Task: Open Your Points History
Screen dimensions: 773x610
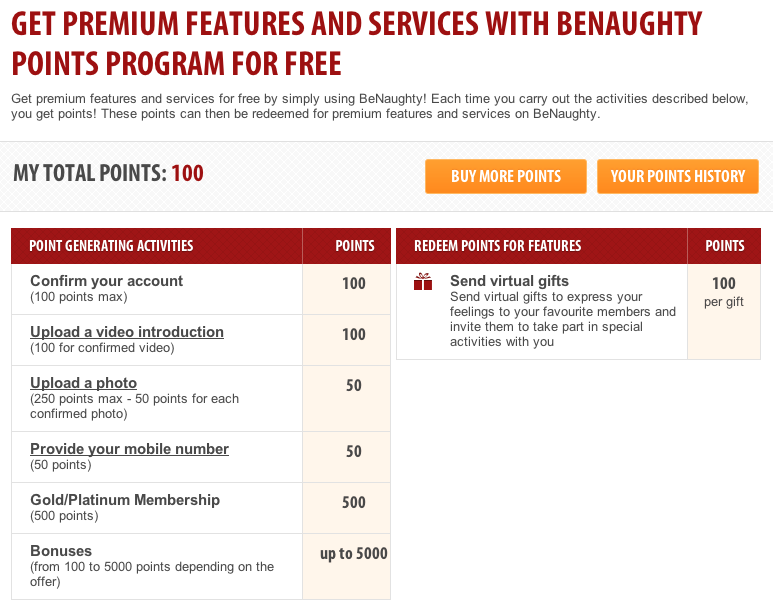Action: 677,176
